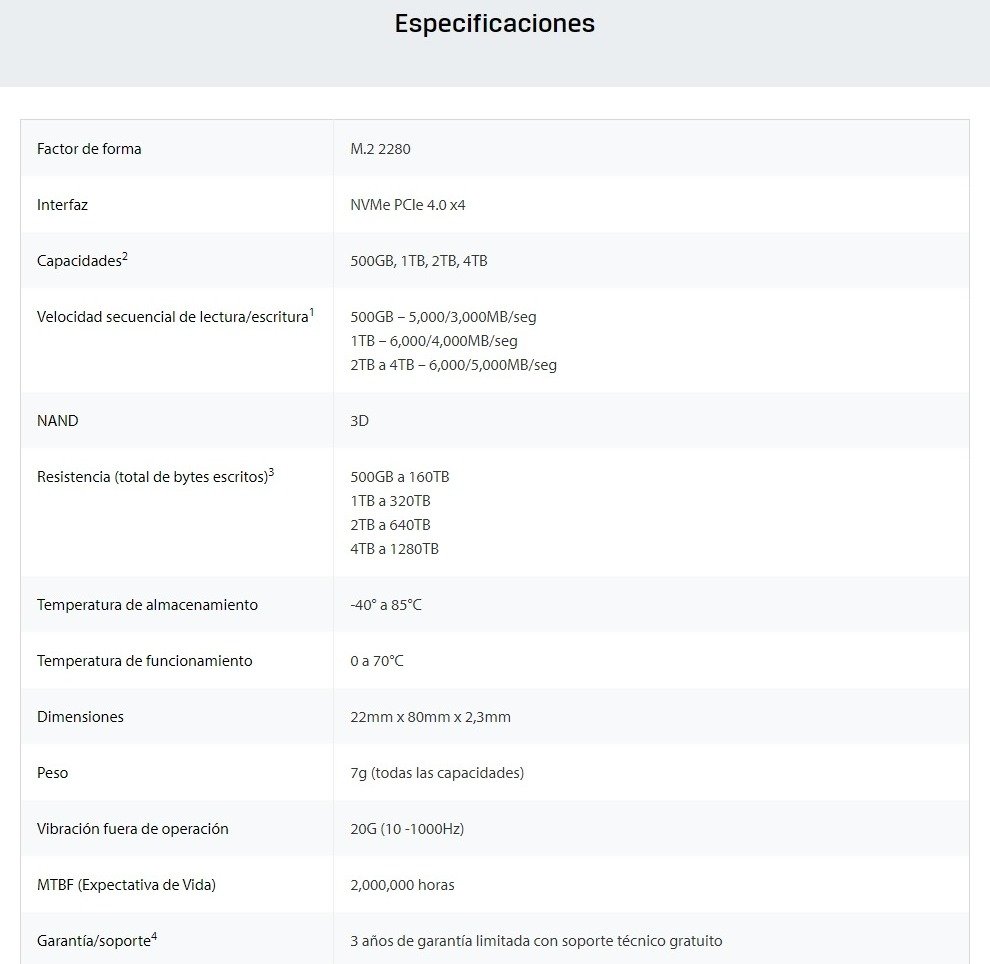Click the NVMe PCIe 4.0 x4 value
This screenshot has width=990, height=964.
408,205
